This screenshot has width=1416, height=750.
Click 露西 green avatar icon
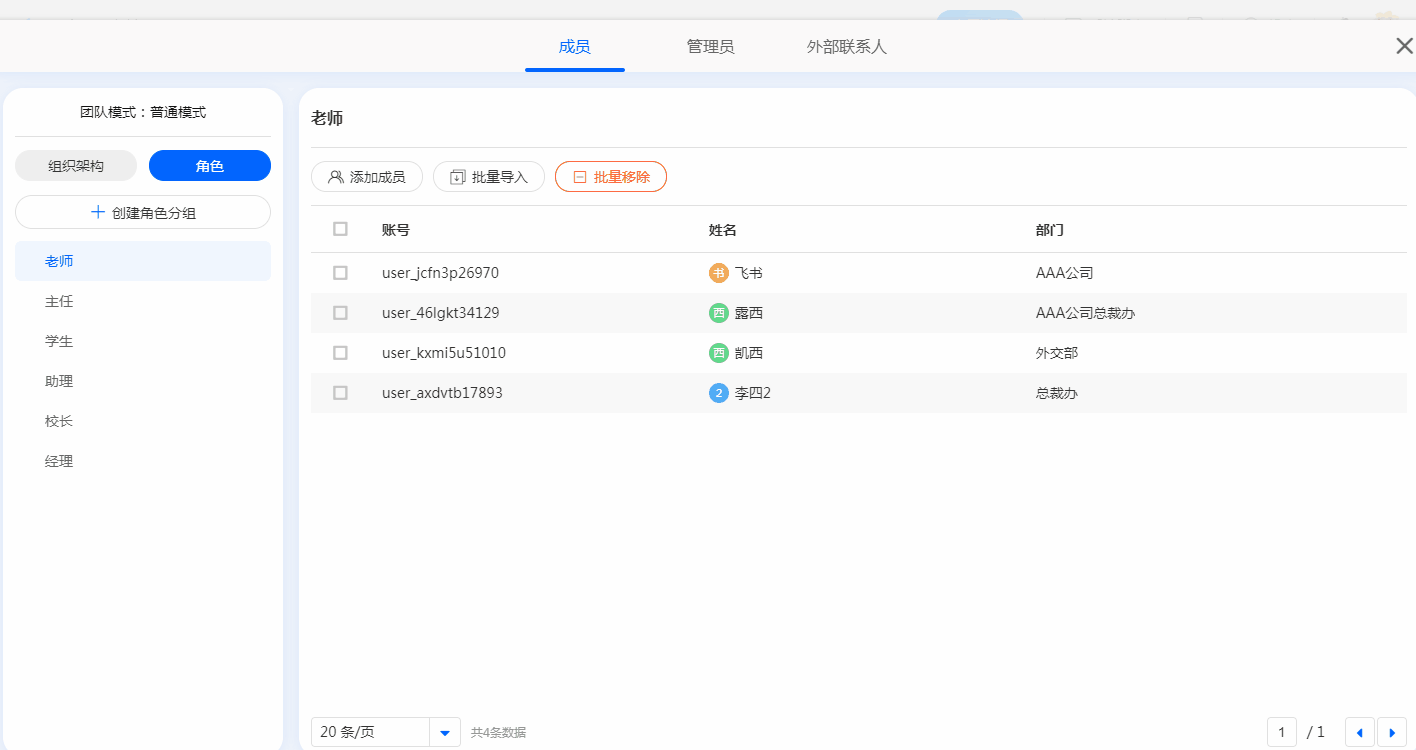718,313
